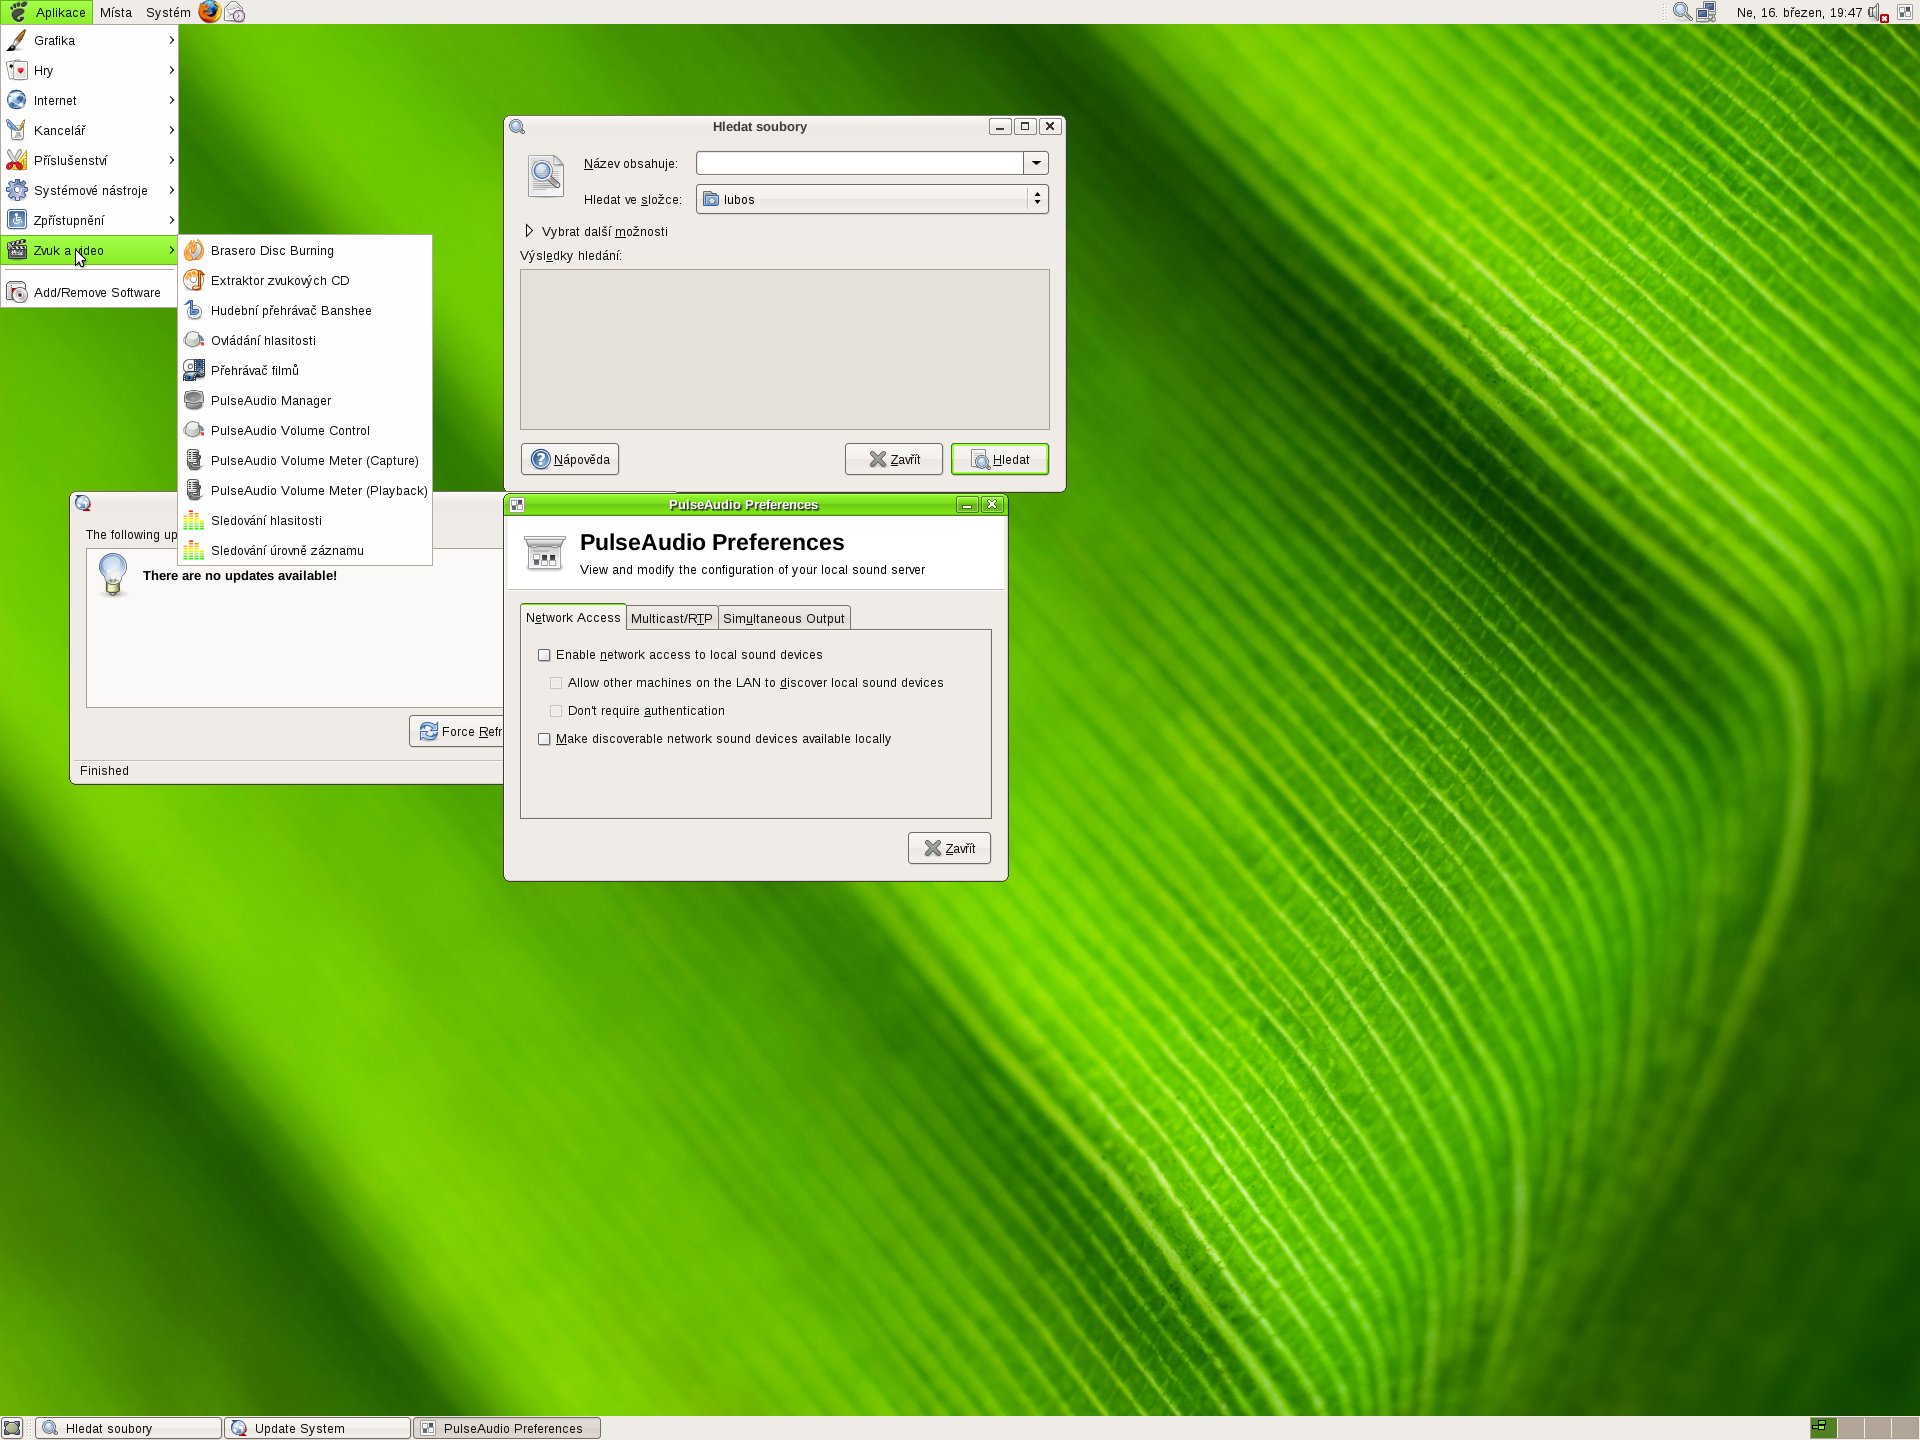Viewport: 1920px width, 1440px height.
Task: Click the Přehrávač filmů icon
Action: click(194, 370)
